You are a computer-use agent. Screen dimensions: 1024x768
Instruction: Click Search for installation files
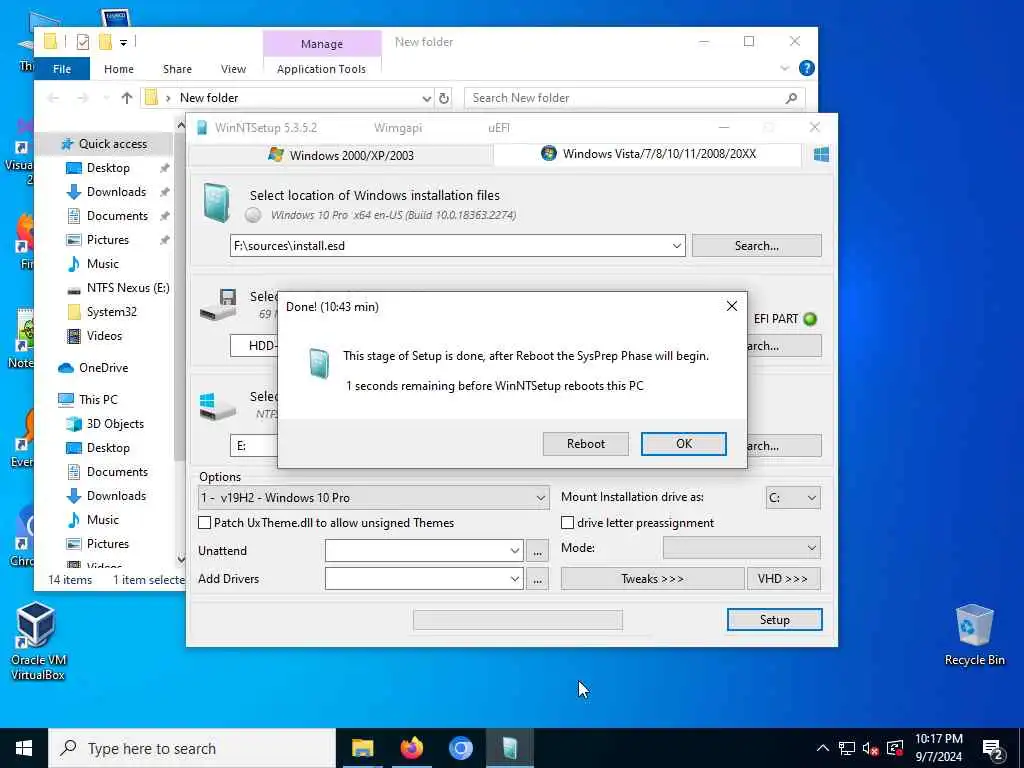tap(756, 246)
